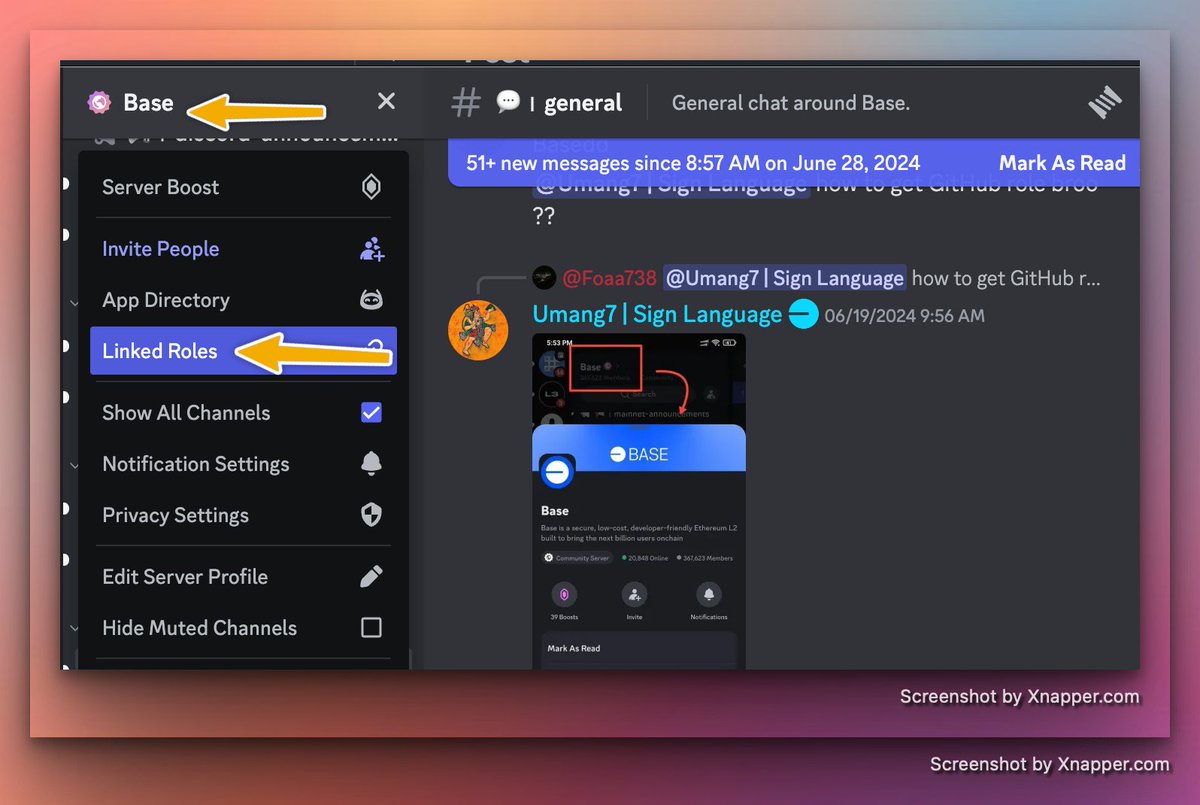
Task: Click the Show All Channels label
Action: [x=186, y=412]
